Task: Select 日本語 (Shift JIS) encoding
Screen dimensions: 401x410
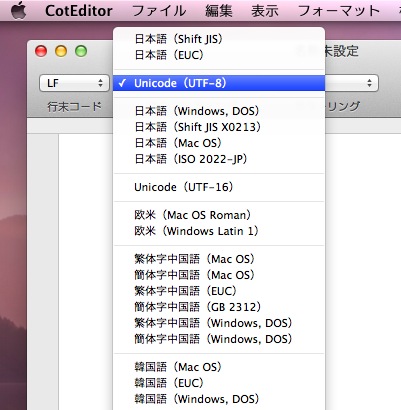Action: coord(219,39)
